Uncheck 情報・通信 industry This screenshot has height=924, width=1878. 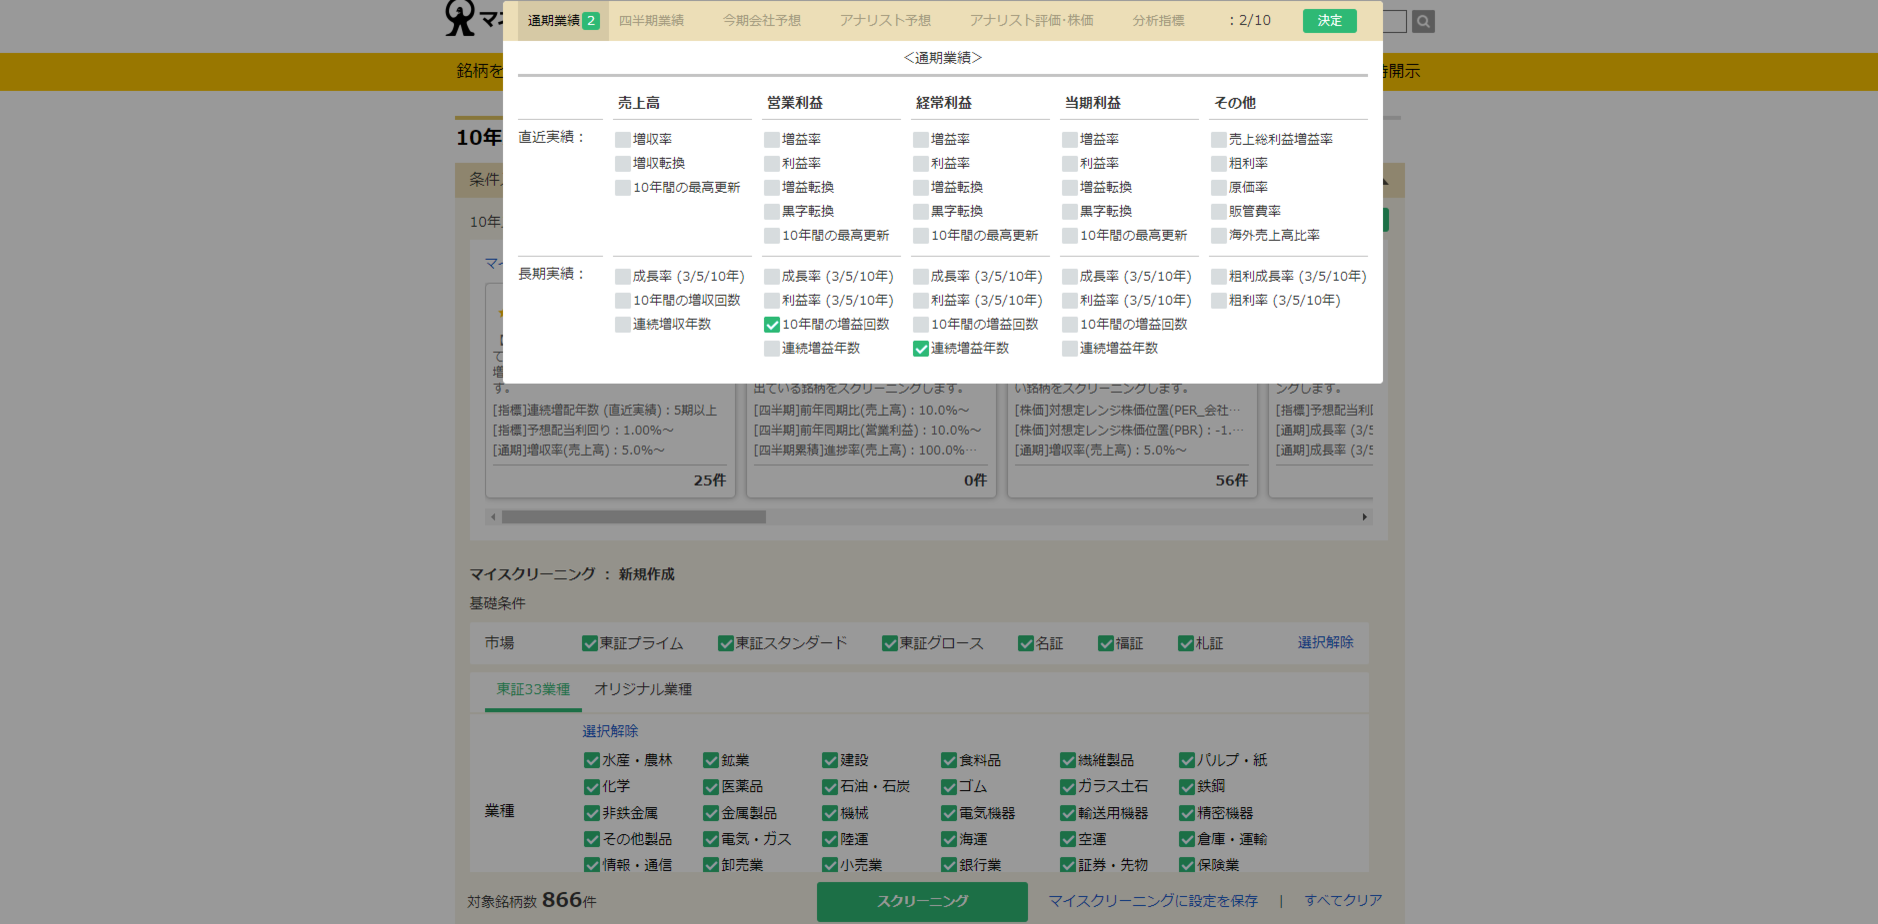[592, 865]
